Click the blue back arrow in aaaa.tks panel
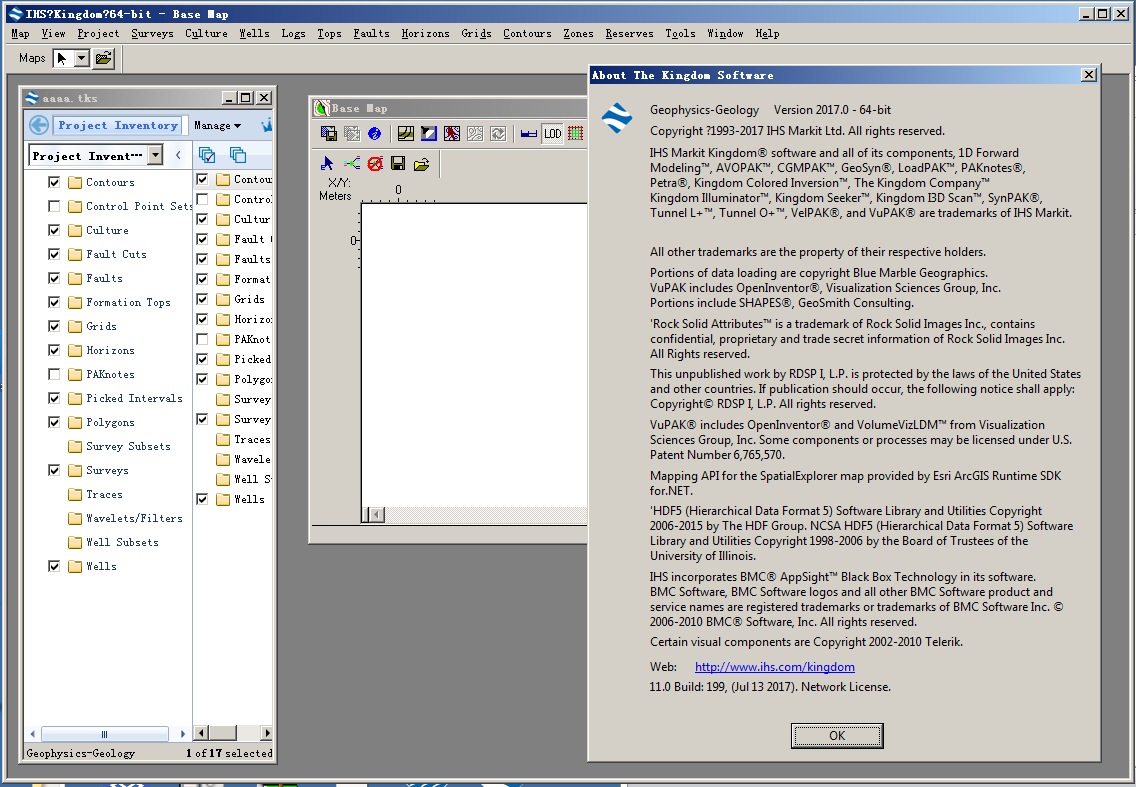The width and height of the screenshot is (1136, 787). coord(38,125)
